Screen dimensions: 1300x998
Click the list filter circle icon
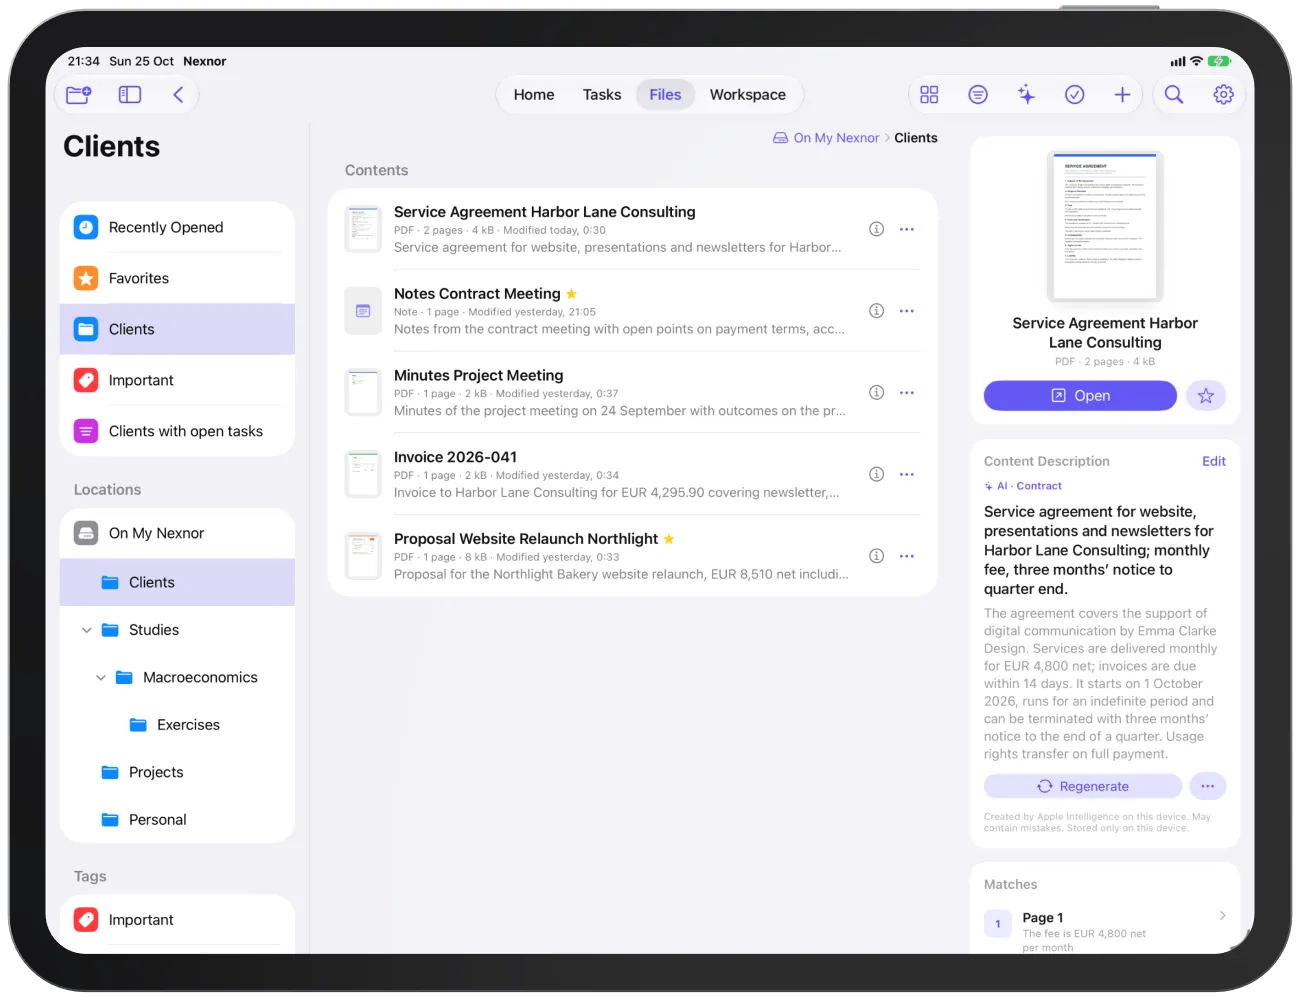pos(978,95)
